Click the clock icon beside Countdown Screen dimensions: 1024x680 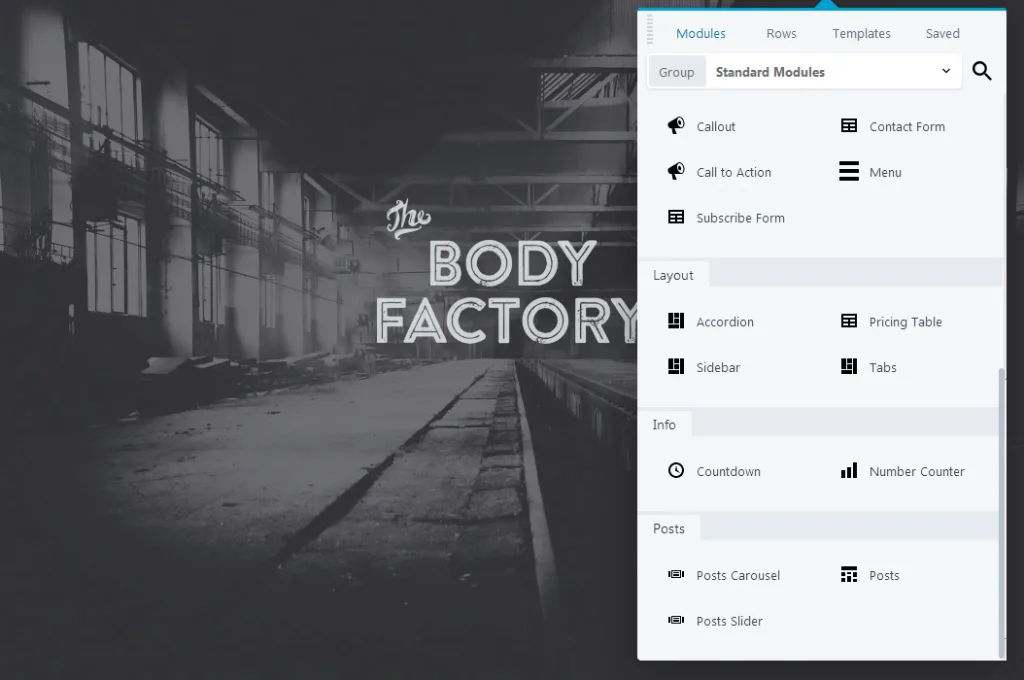tap(676, 470)
